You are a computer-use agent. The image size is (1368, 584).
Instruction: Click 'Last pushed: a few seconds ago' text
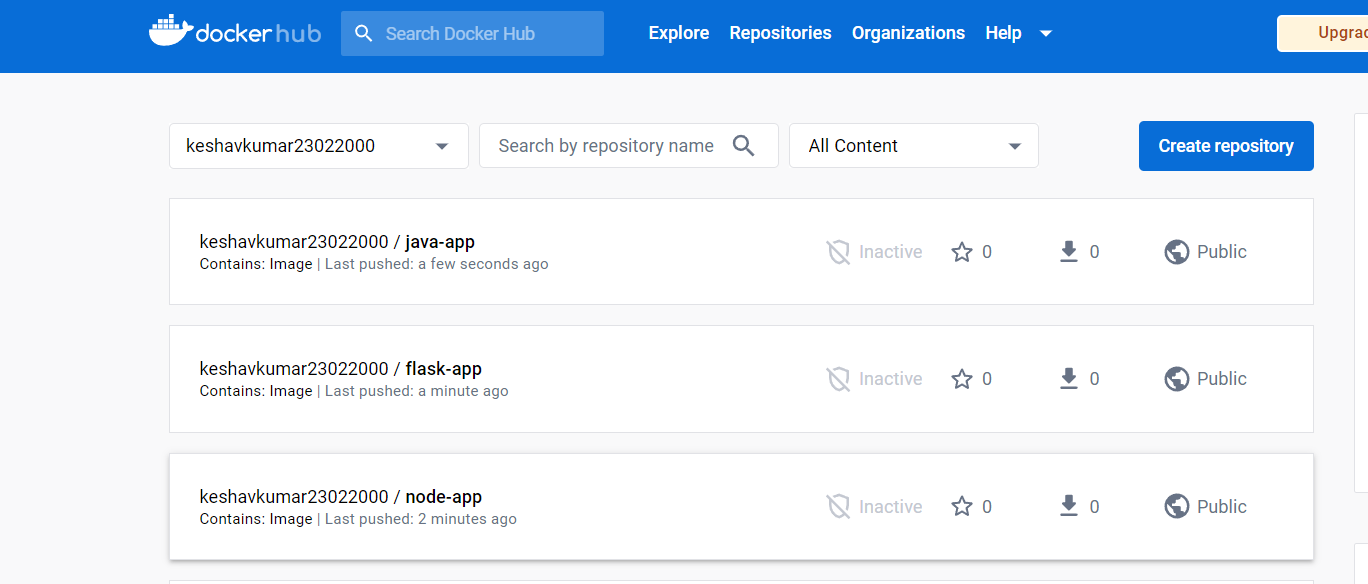pyautogui.click(x=437, y=264)
